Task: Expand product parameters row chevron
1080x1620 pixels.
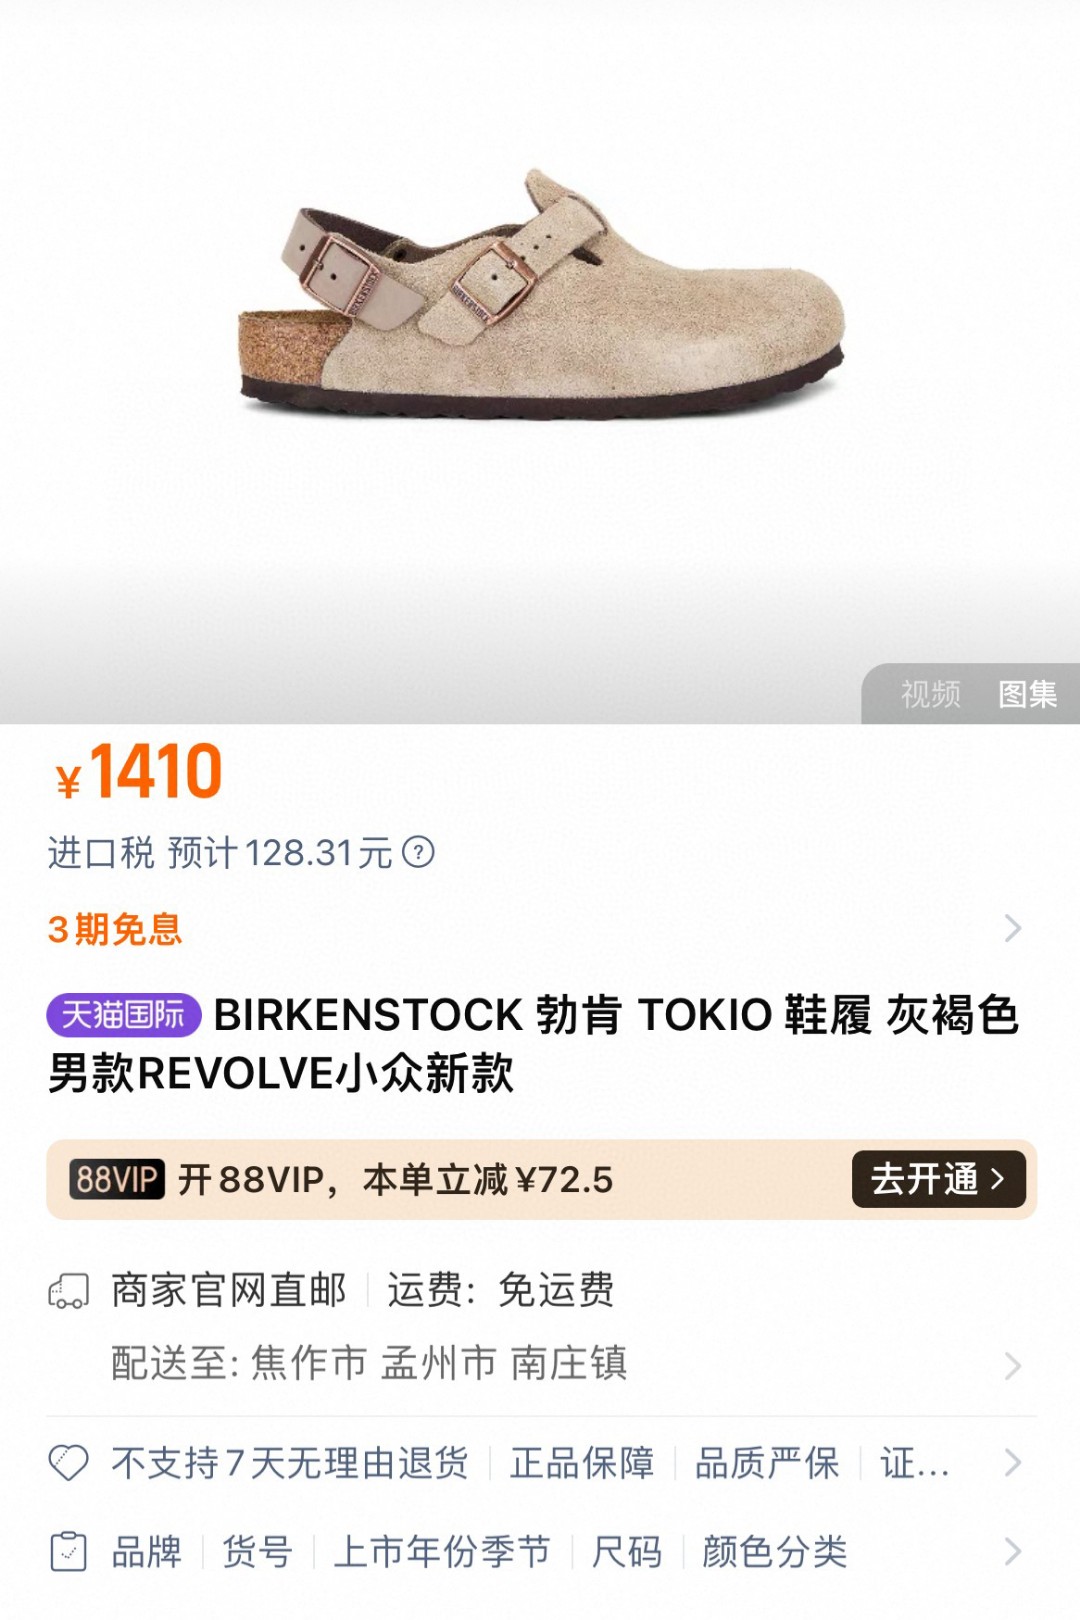Action: (x=1013, y=1552)
